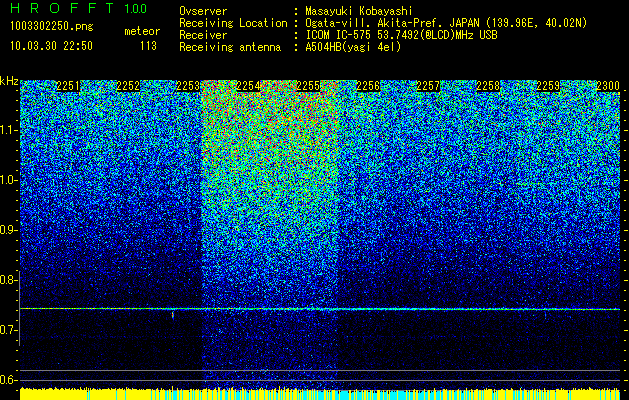Click the 0.9 kHz axis label
Viewport: 629px width, 400px height.
8,230
